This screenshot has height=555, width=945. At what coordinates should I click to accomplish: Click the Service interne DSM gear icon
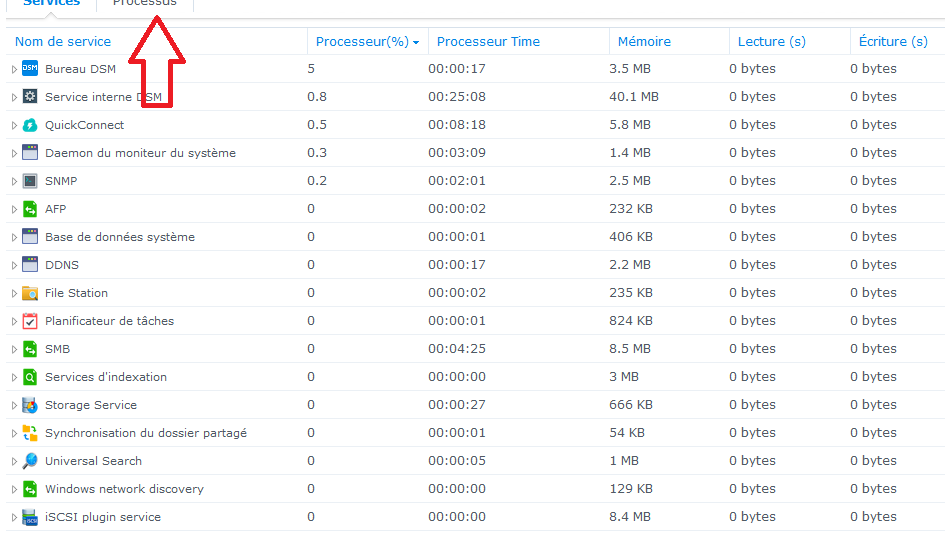(30, 96)
